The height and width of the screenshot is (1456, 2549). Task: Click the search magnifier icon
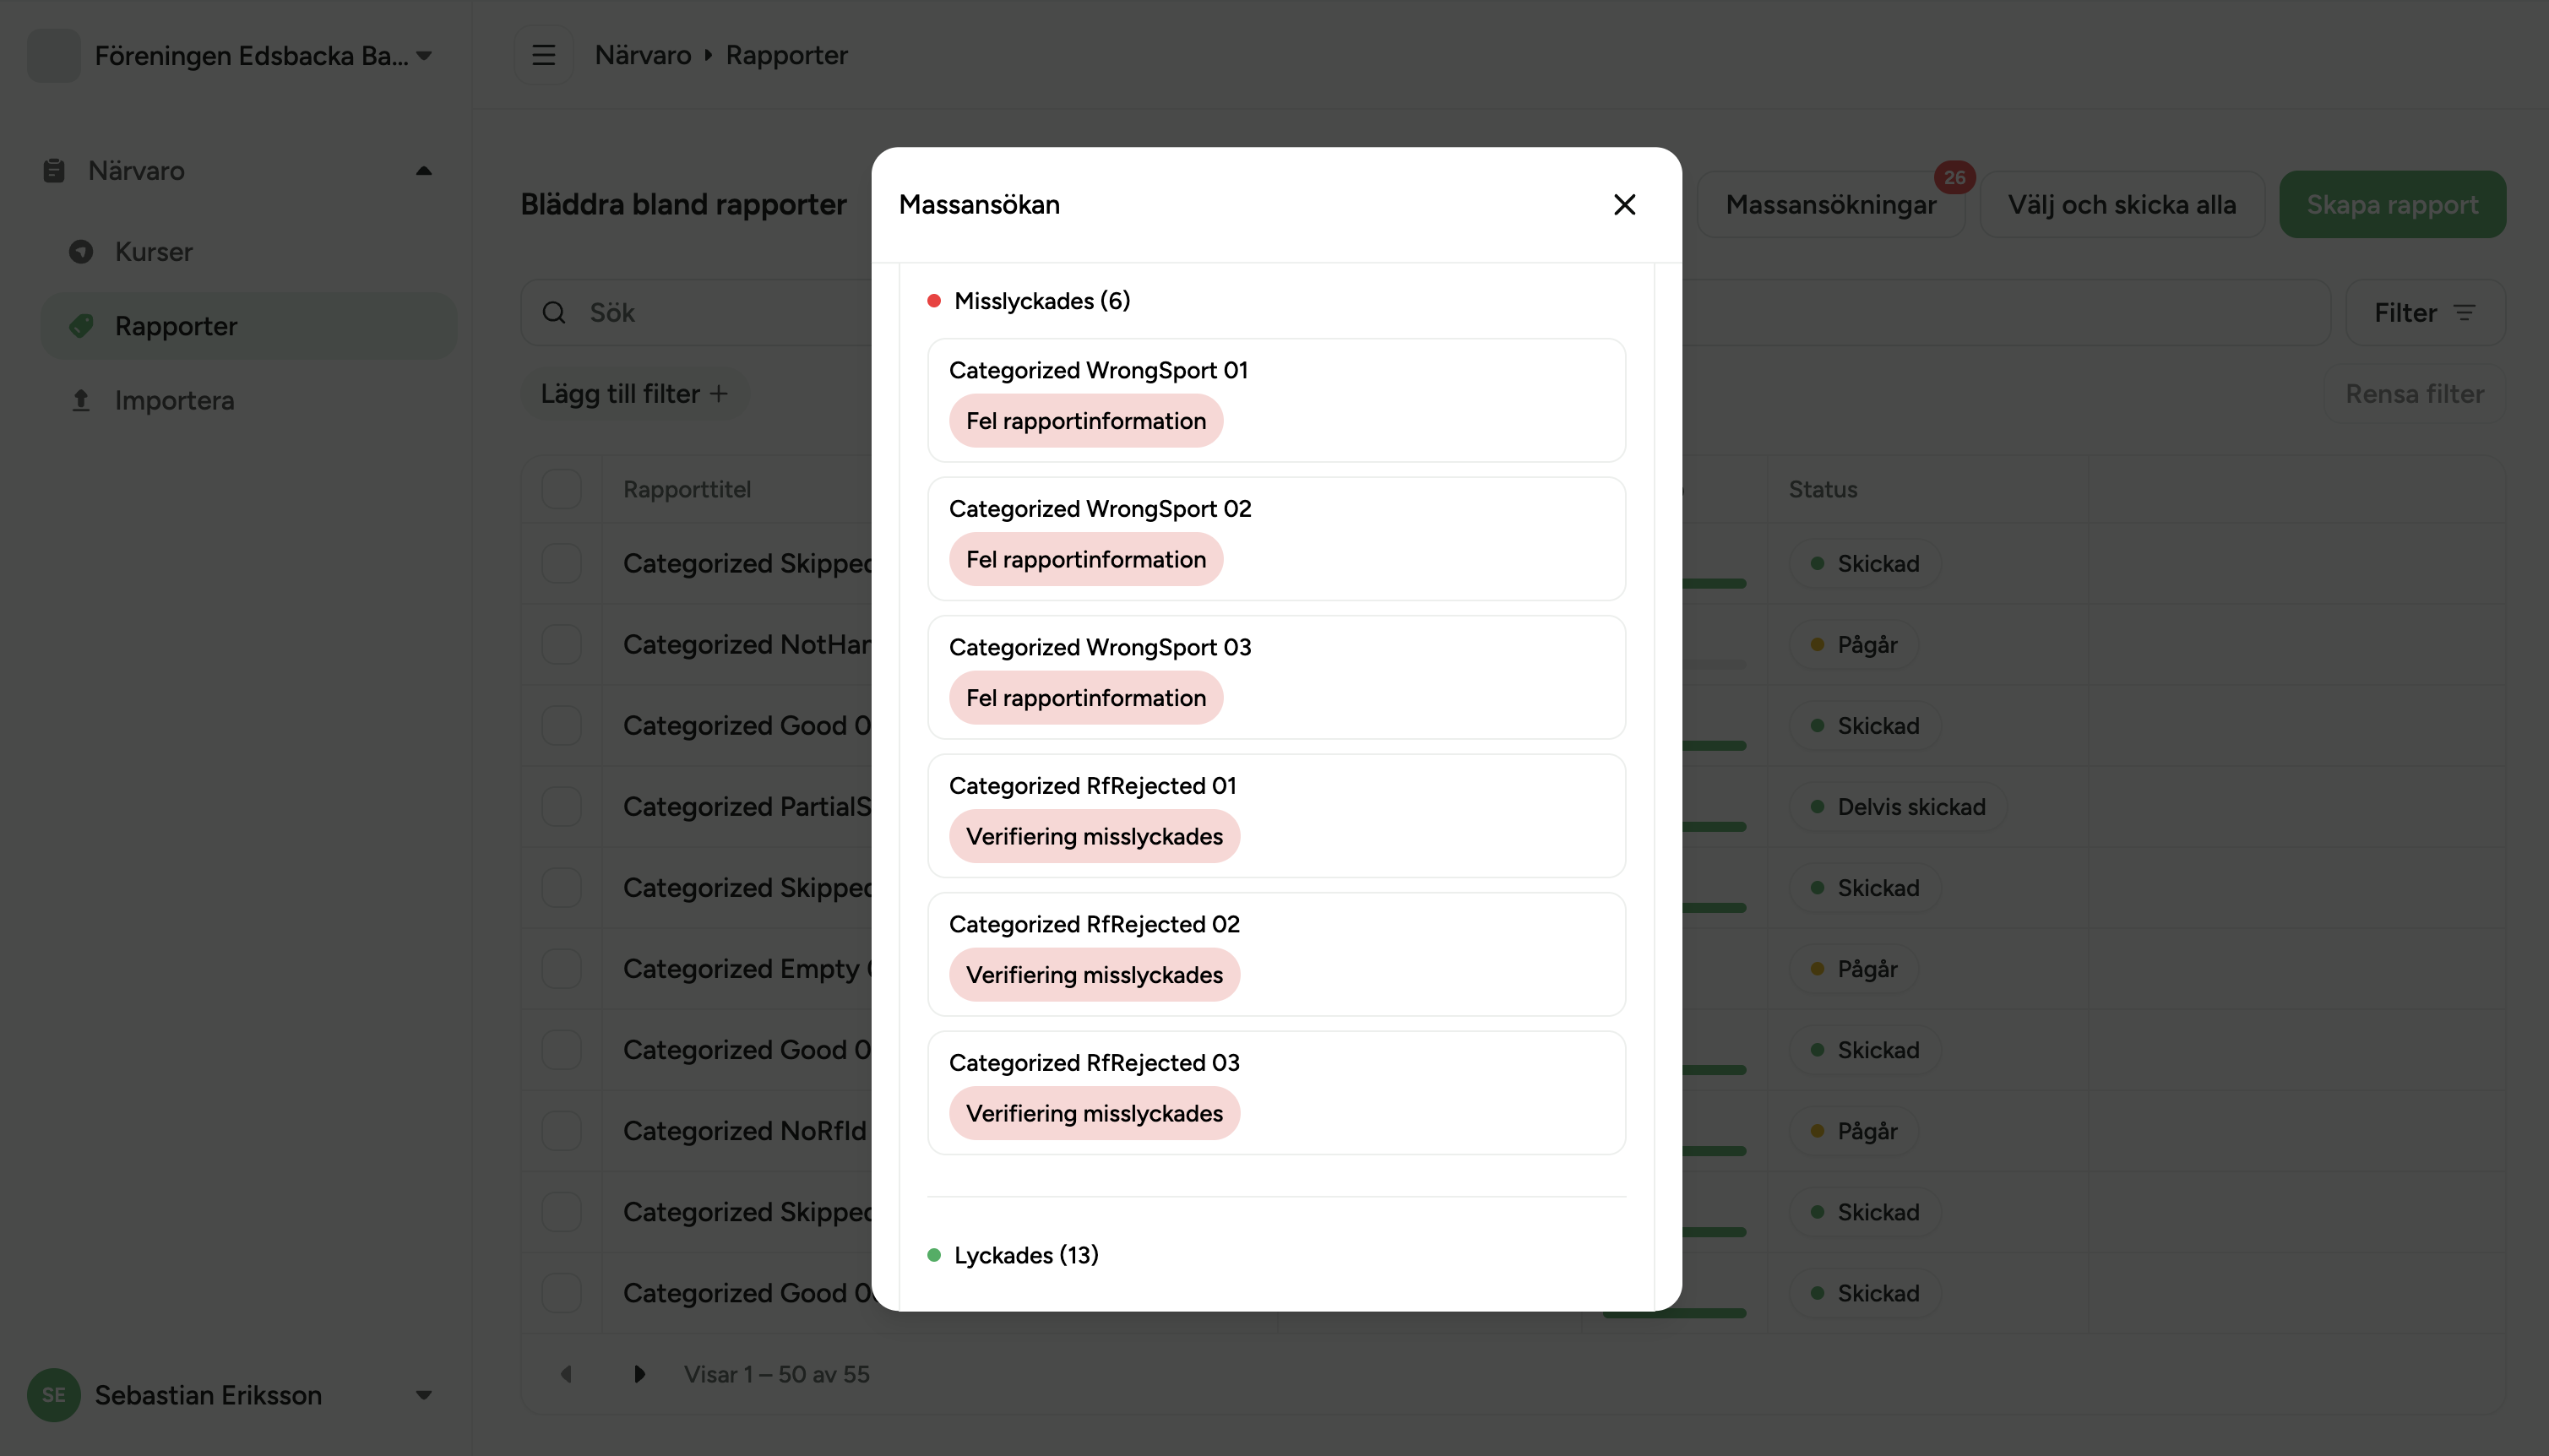tap(554, 313)
